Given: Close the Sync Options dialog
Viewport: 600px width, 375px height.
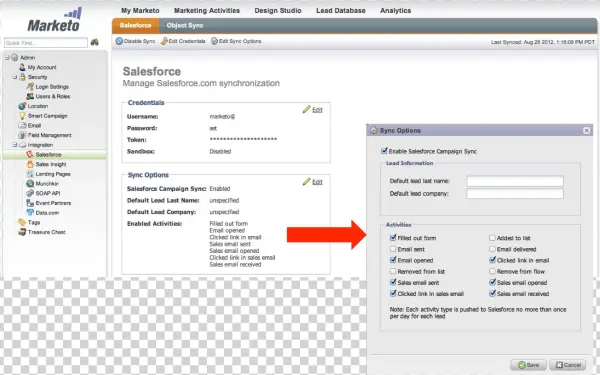Looking at the screenshot, I should click(x=586, y=130).
